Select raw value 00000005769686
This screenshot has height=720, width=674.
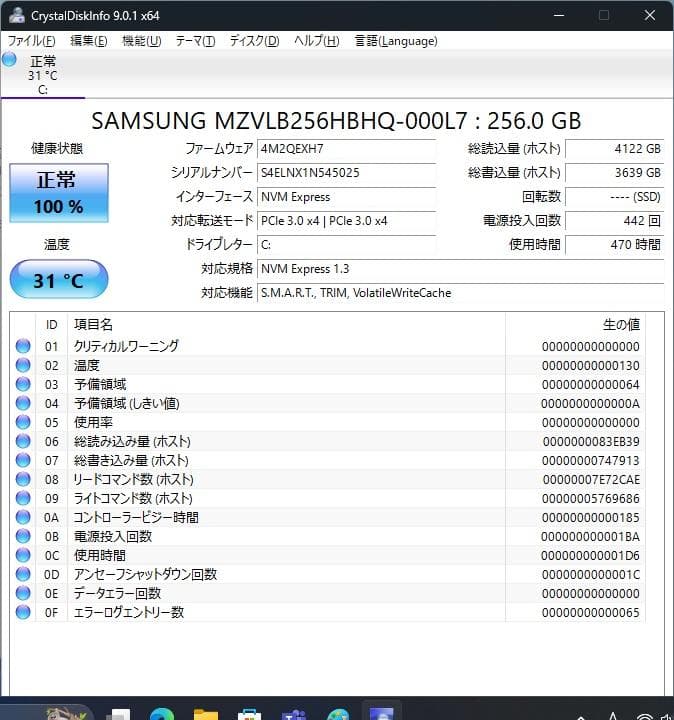pos(591,499)
